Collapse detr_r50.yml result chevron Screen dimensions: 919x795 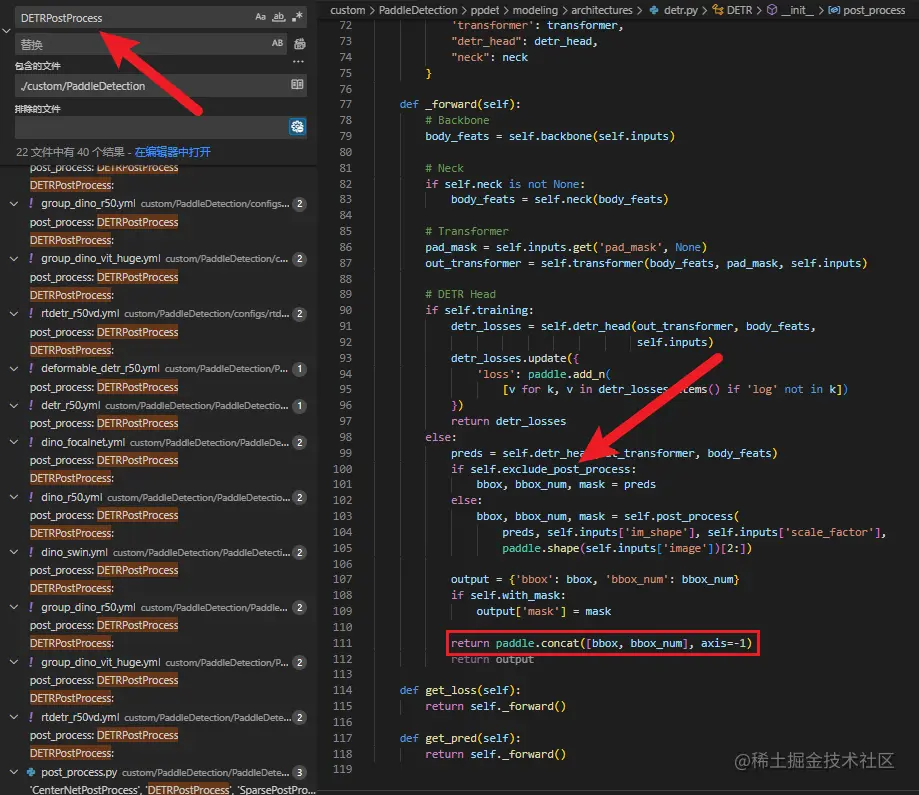(x=14, y=405)
